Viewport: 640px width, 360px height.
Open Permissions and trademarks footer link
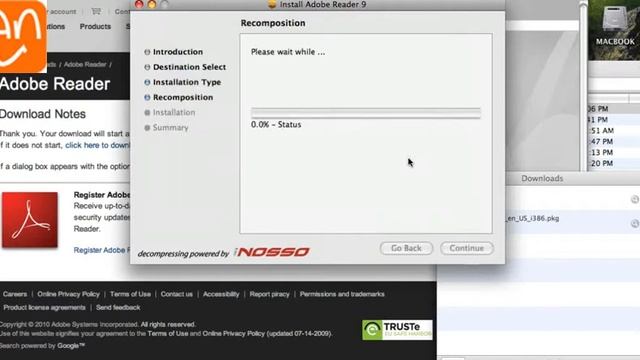point(342,294)
